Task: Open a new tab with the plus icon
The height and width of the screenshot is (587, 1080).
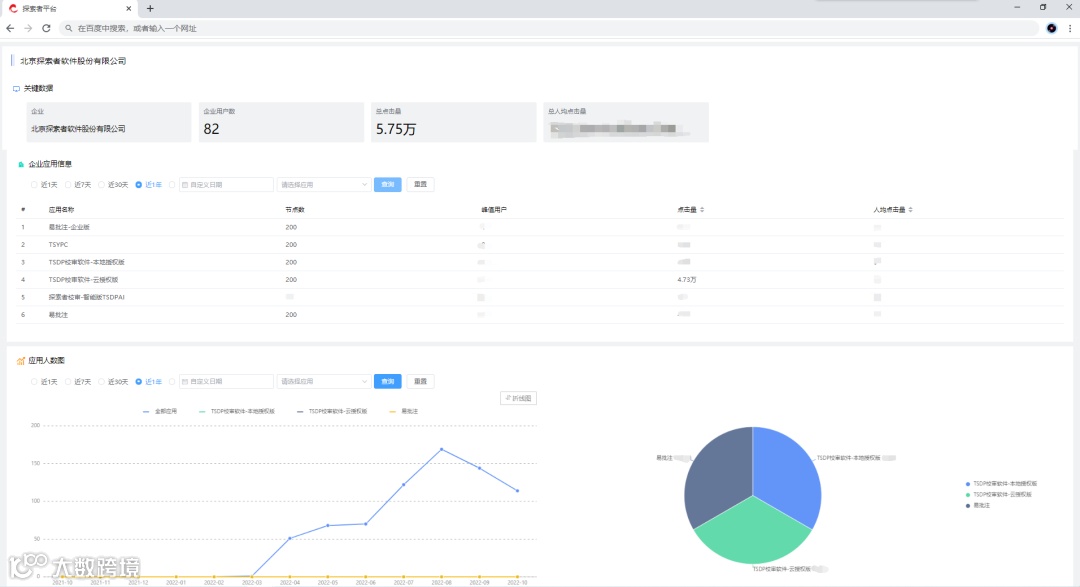Action: pos(150,8)
